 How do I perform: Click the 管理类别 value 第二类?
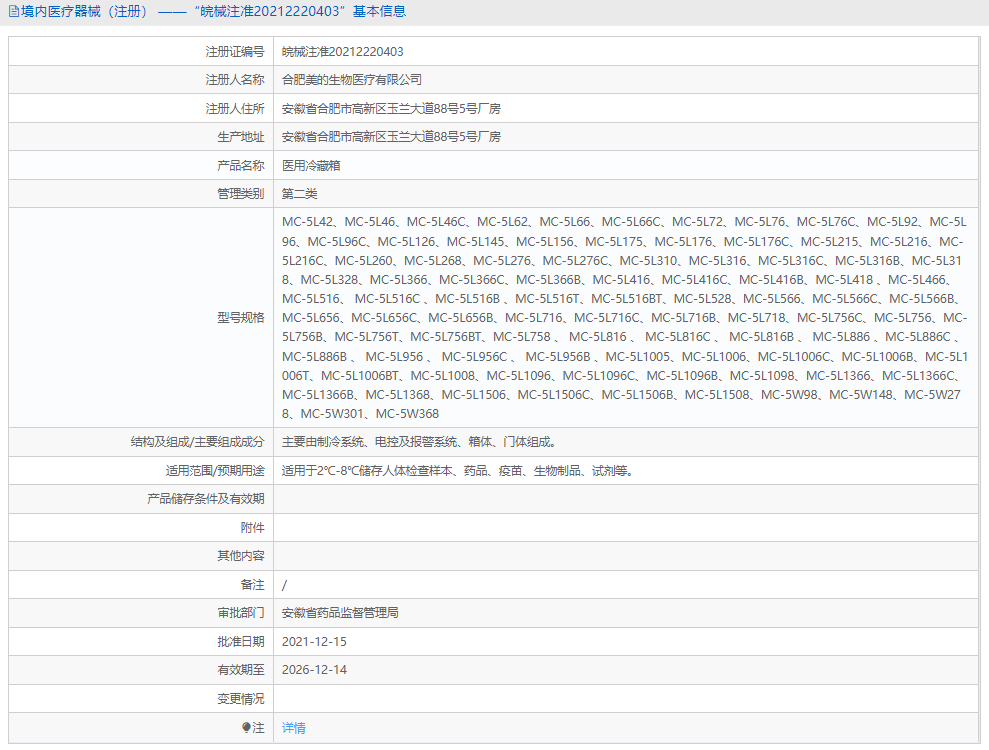302,192
